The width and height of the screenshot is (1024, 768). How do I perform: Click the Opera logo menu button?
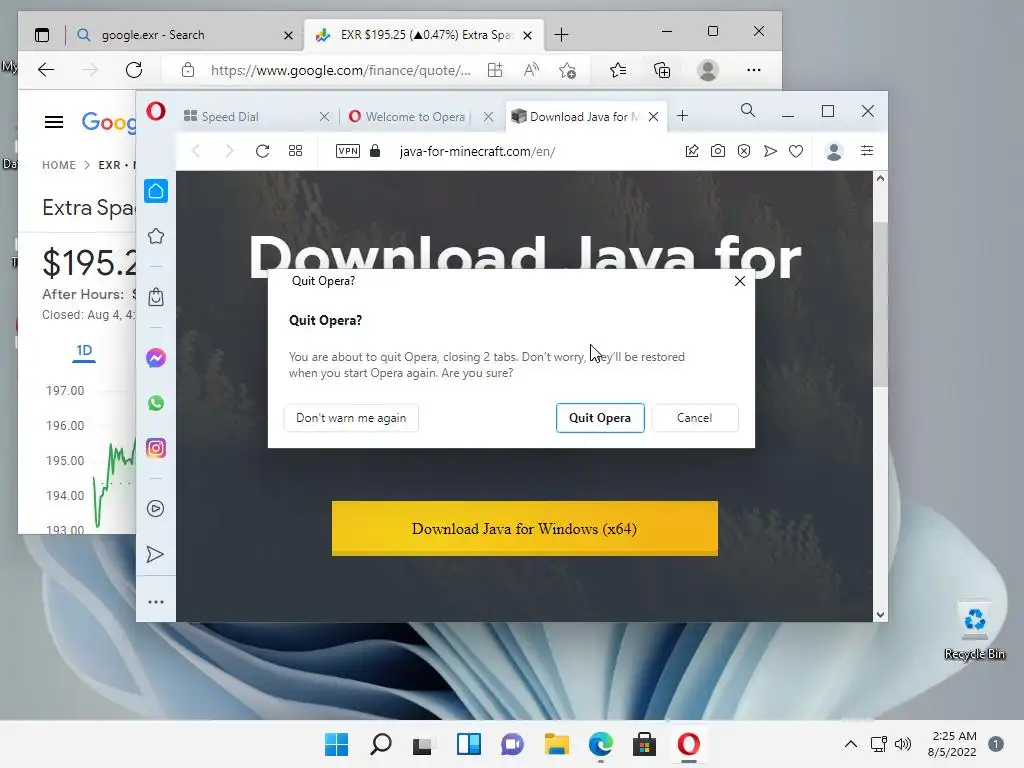155,111
